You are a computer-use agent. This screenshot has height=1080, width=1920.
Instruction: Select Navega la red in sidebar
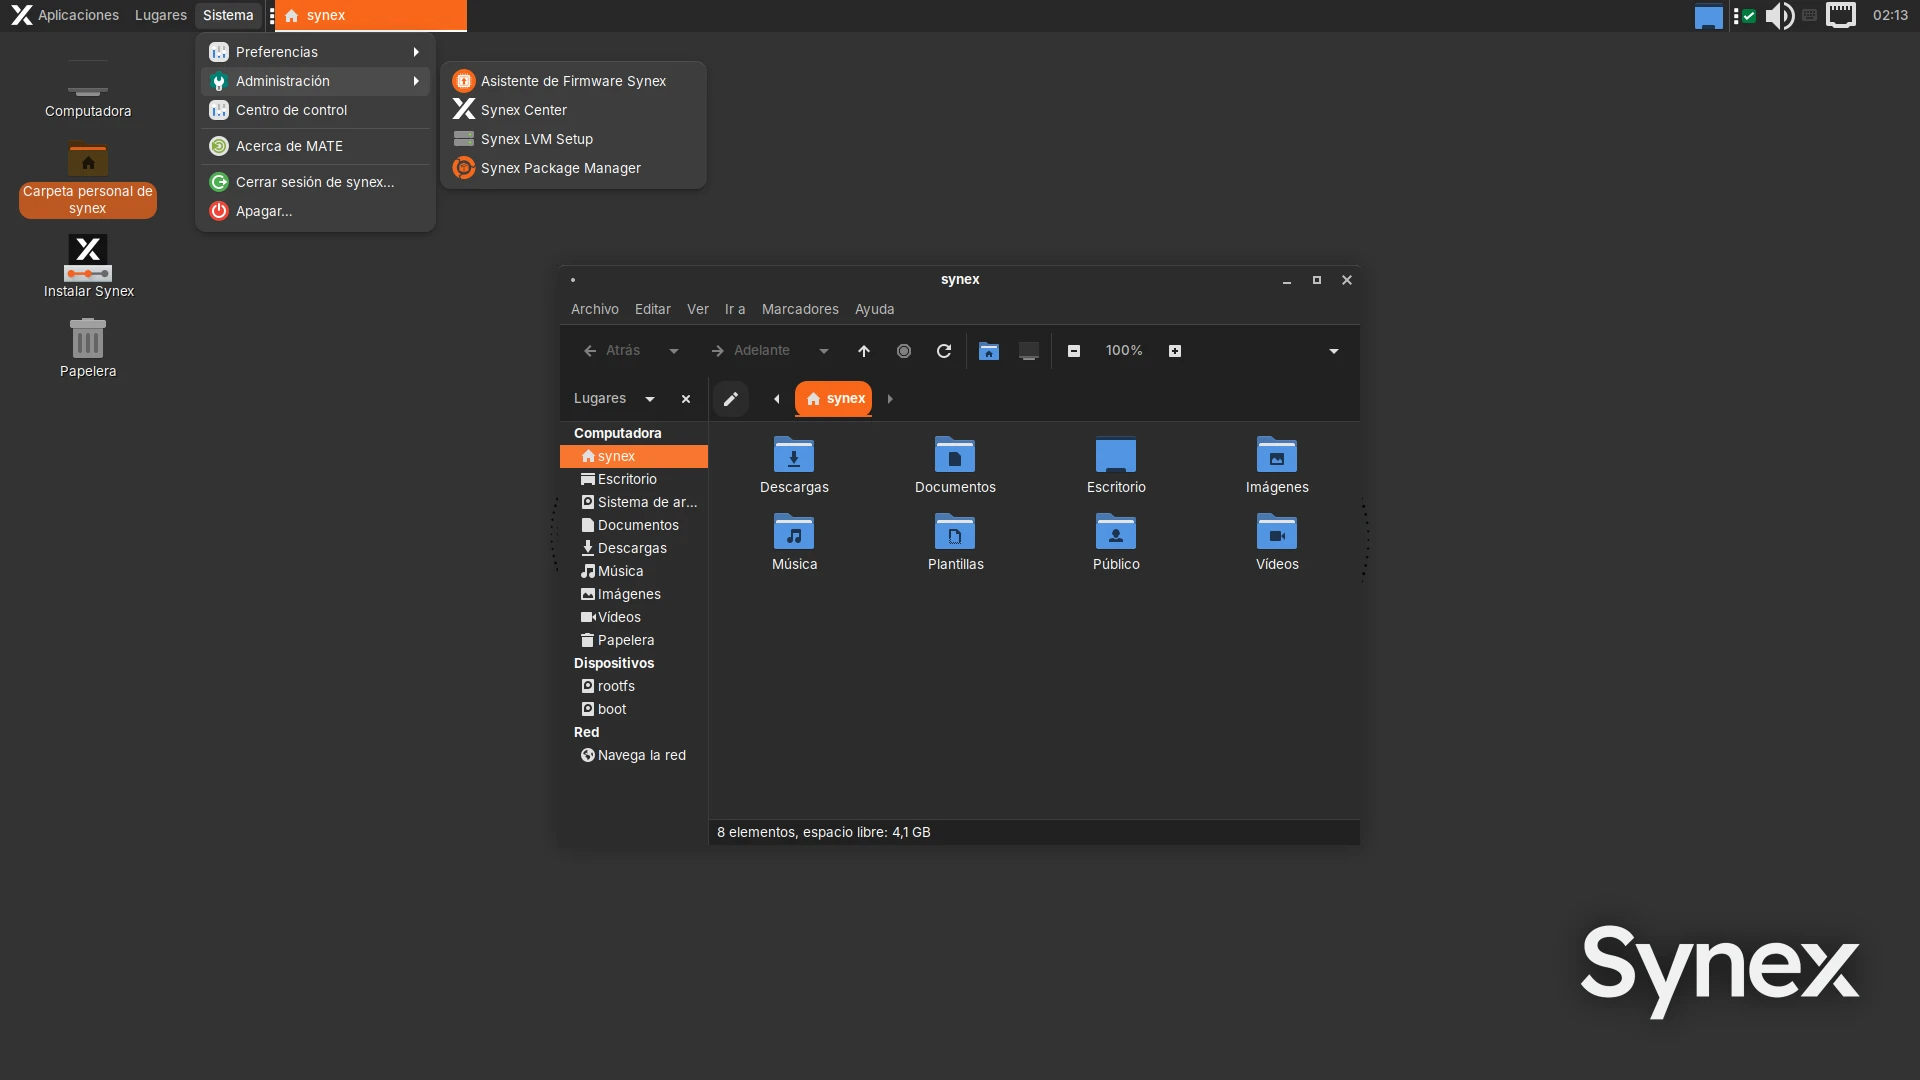pos(634,755)
